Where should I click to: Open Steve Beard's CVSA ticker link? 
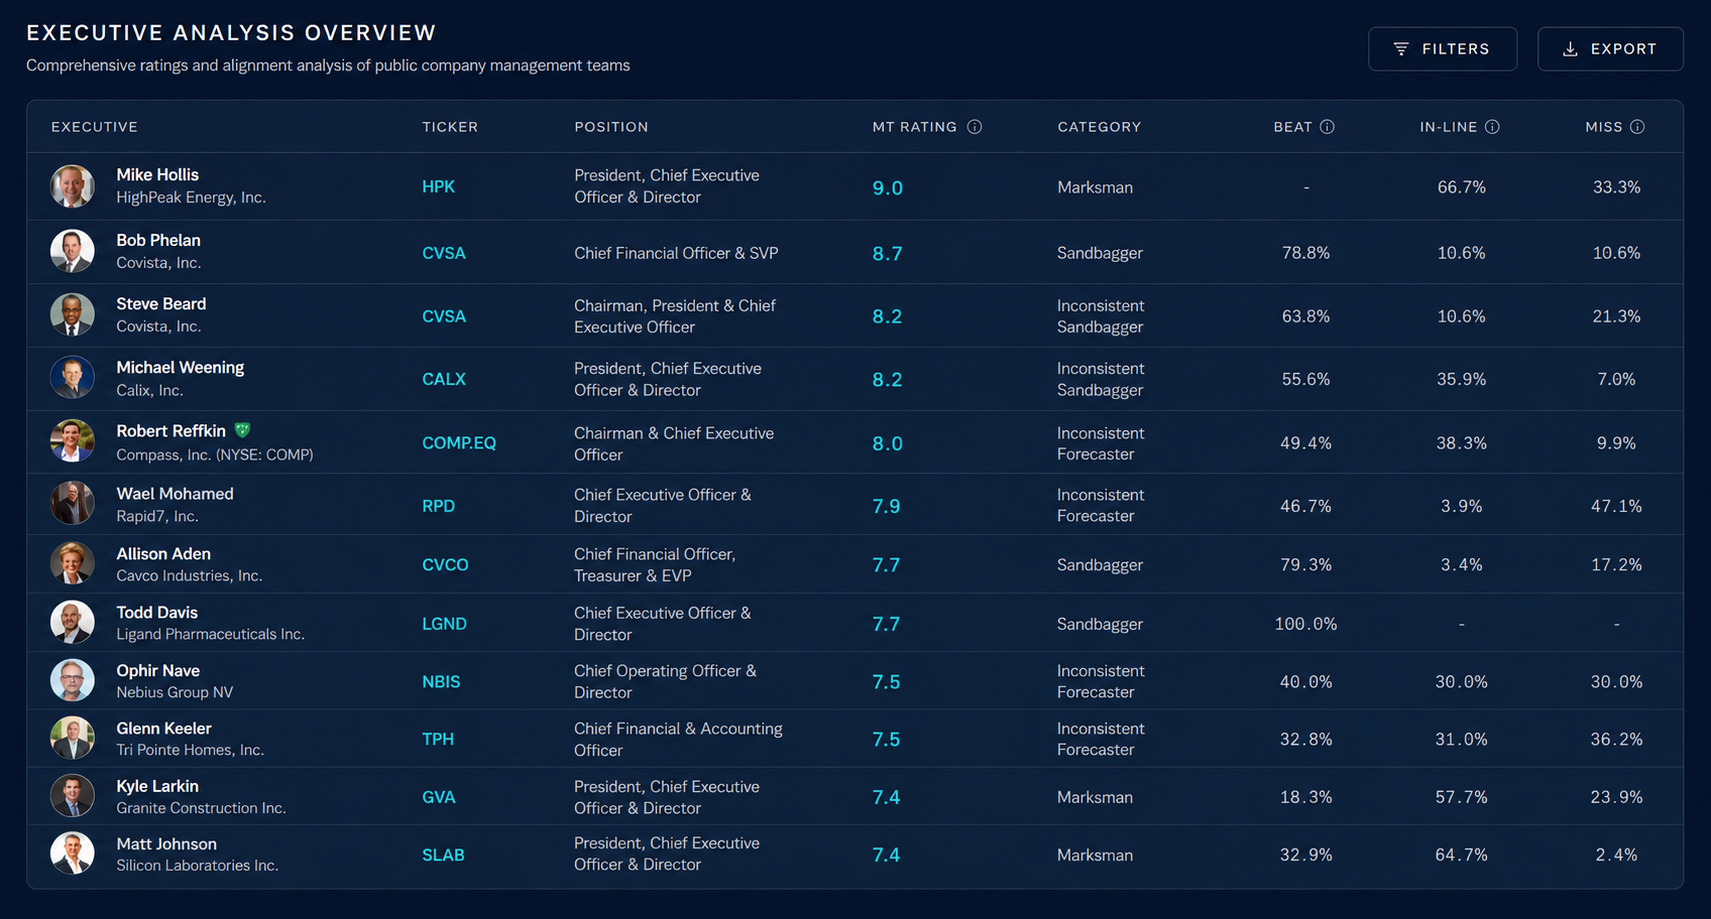(x=444, y=316)
